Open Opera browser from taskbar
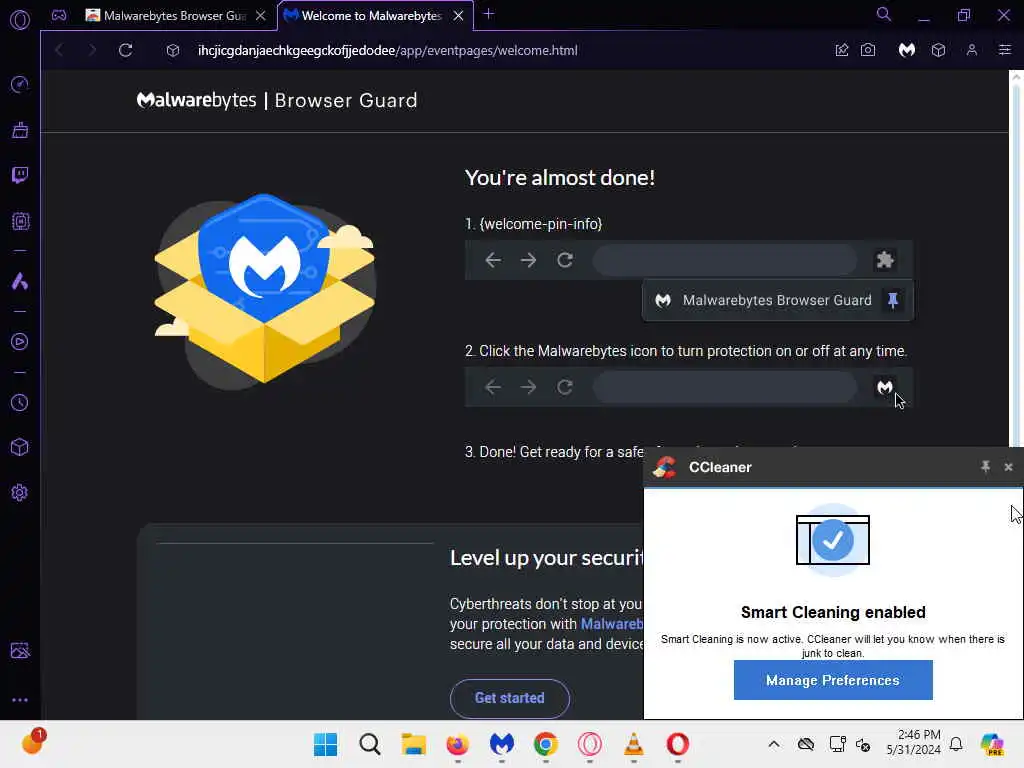The image size is (1024, 768). click(677, 744)
